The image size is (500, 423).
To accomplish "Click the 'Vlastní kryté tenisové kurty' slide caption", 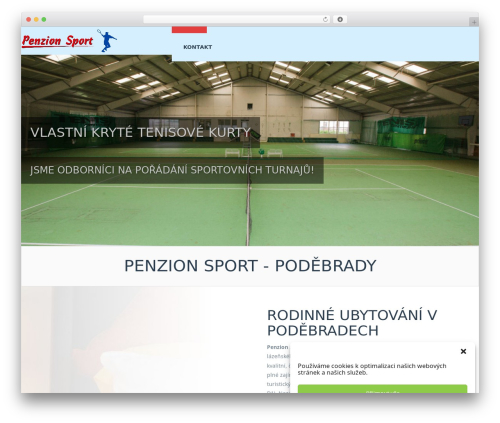I will (140, 132).
